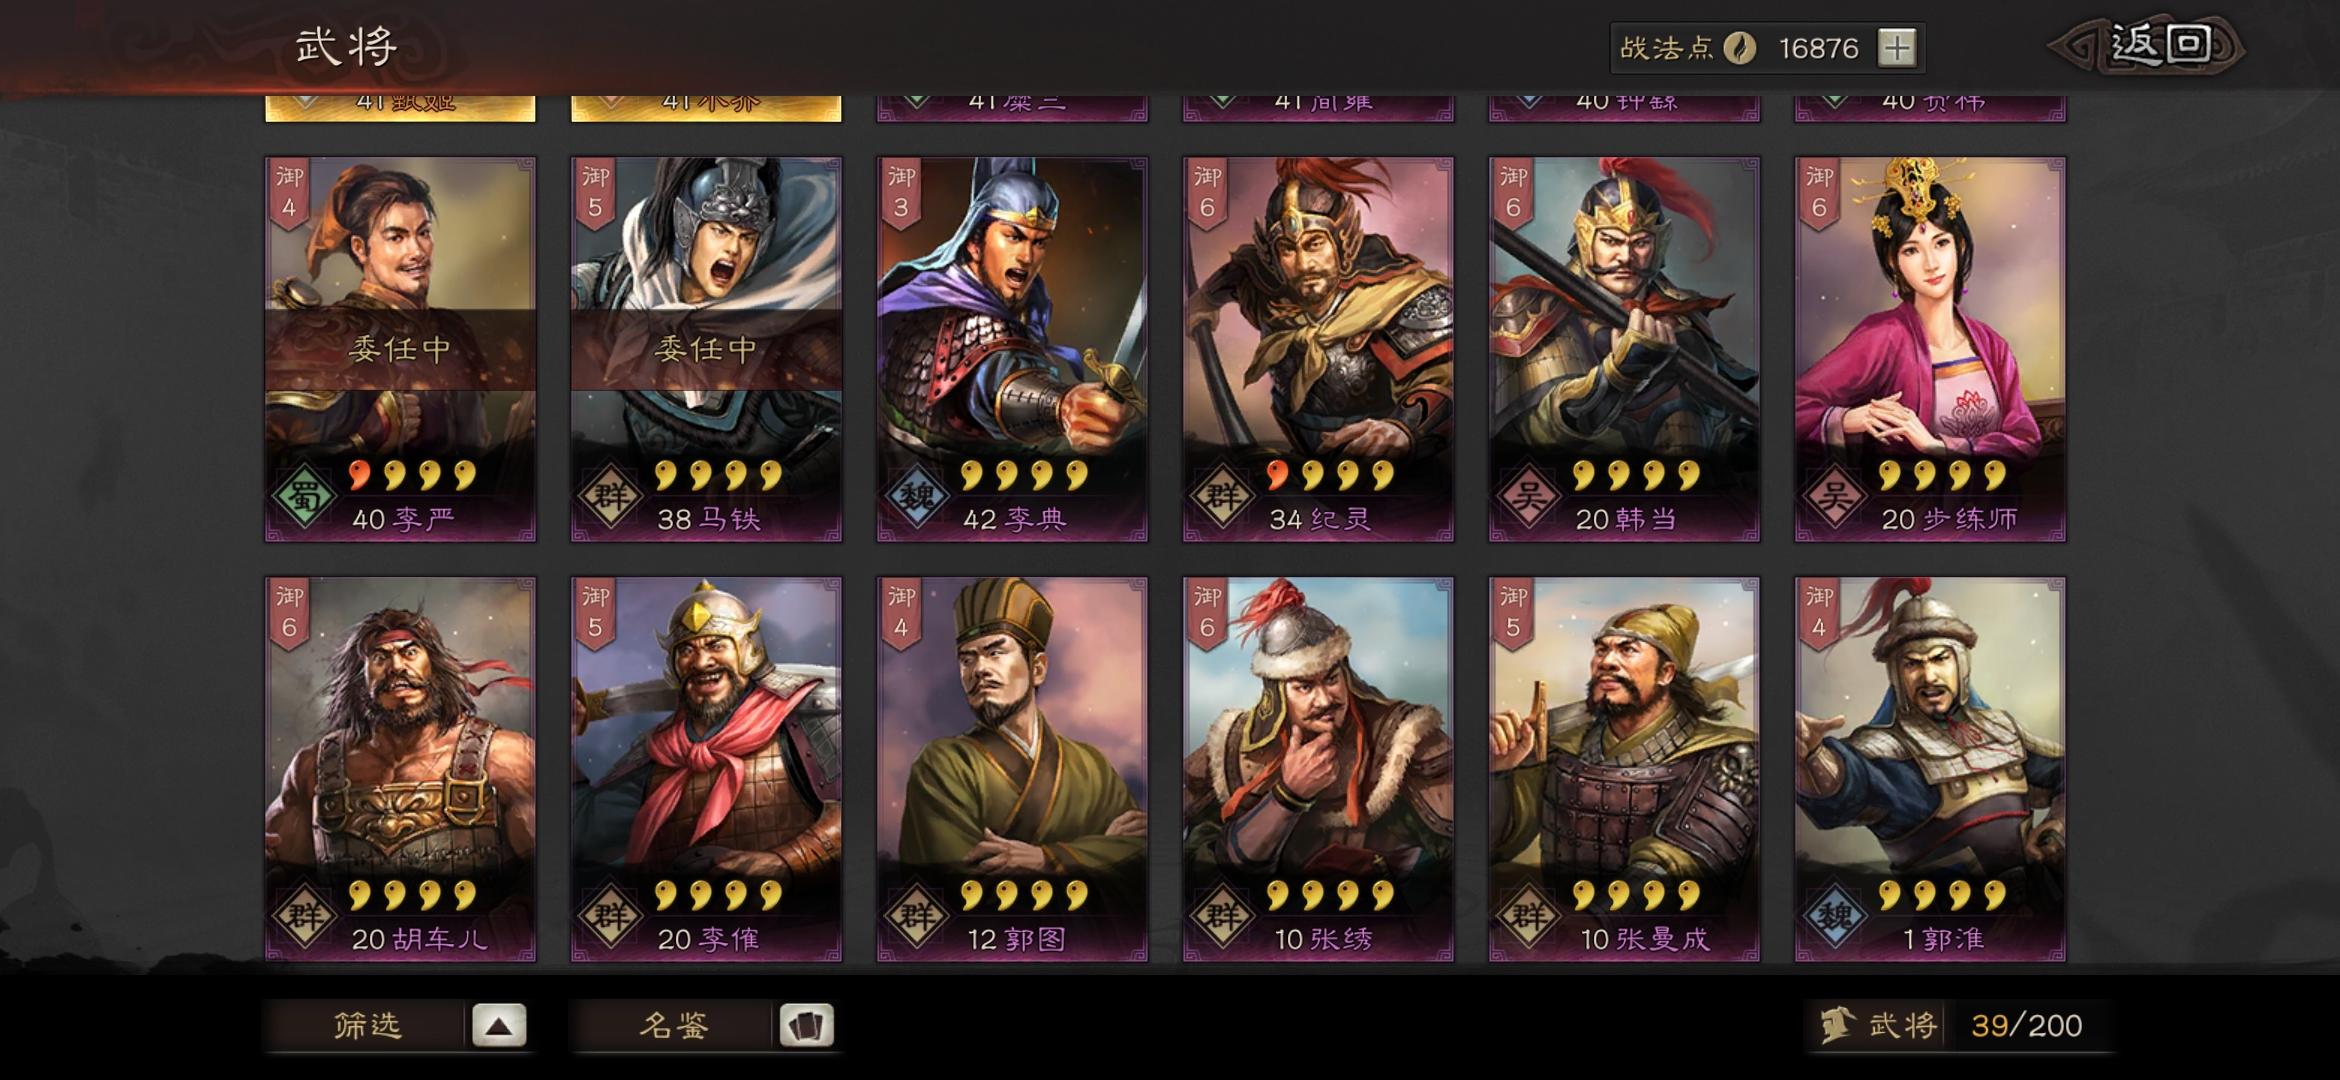Expand the 筛选 filter arrow
This screenshot has height=1080, width=2340.
[x=499, y=1026]
